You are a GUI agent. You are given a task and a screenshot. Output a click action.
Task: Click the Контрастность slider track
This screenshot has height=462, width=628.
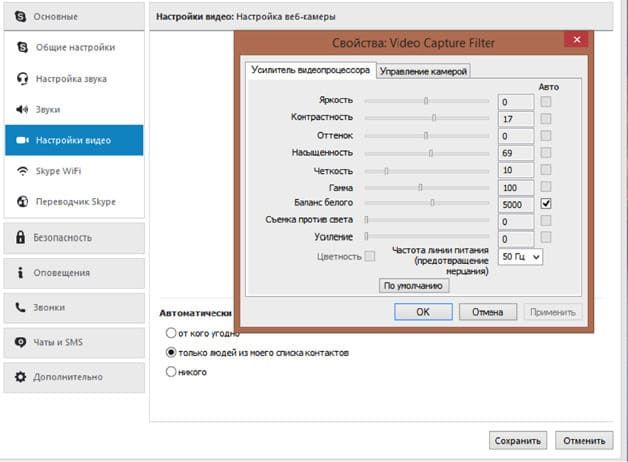tap(427, 118)
